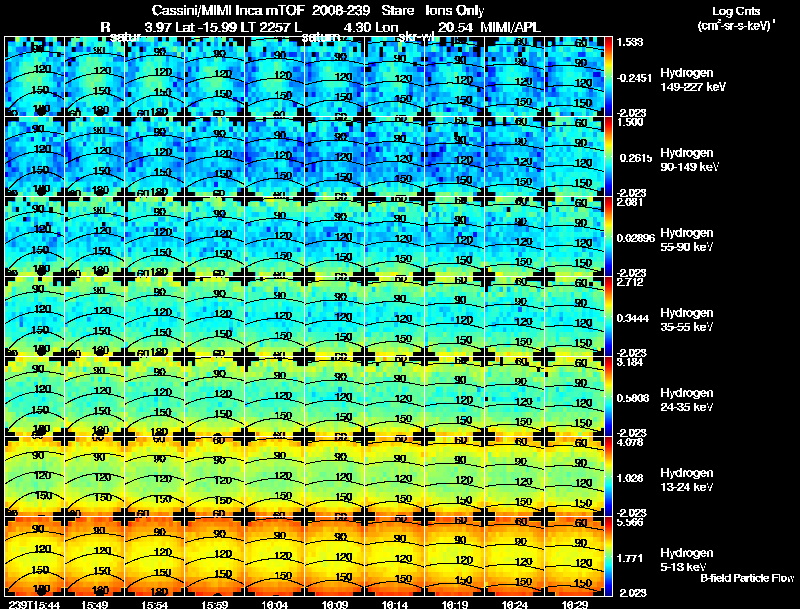Click the color bar for 55-90 keV row
The image size is (800, 609).
pos(608,237)
